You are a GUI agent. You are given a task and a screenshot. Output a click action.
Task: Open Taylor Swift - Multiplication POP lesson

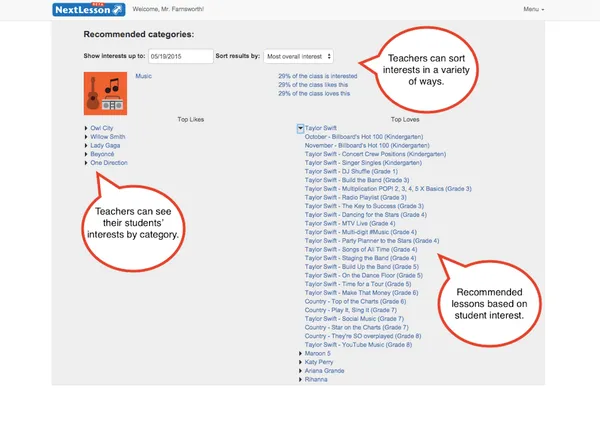tap(388, 189)
